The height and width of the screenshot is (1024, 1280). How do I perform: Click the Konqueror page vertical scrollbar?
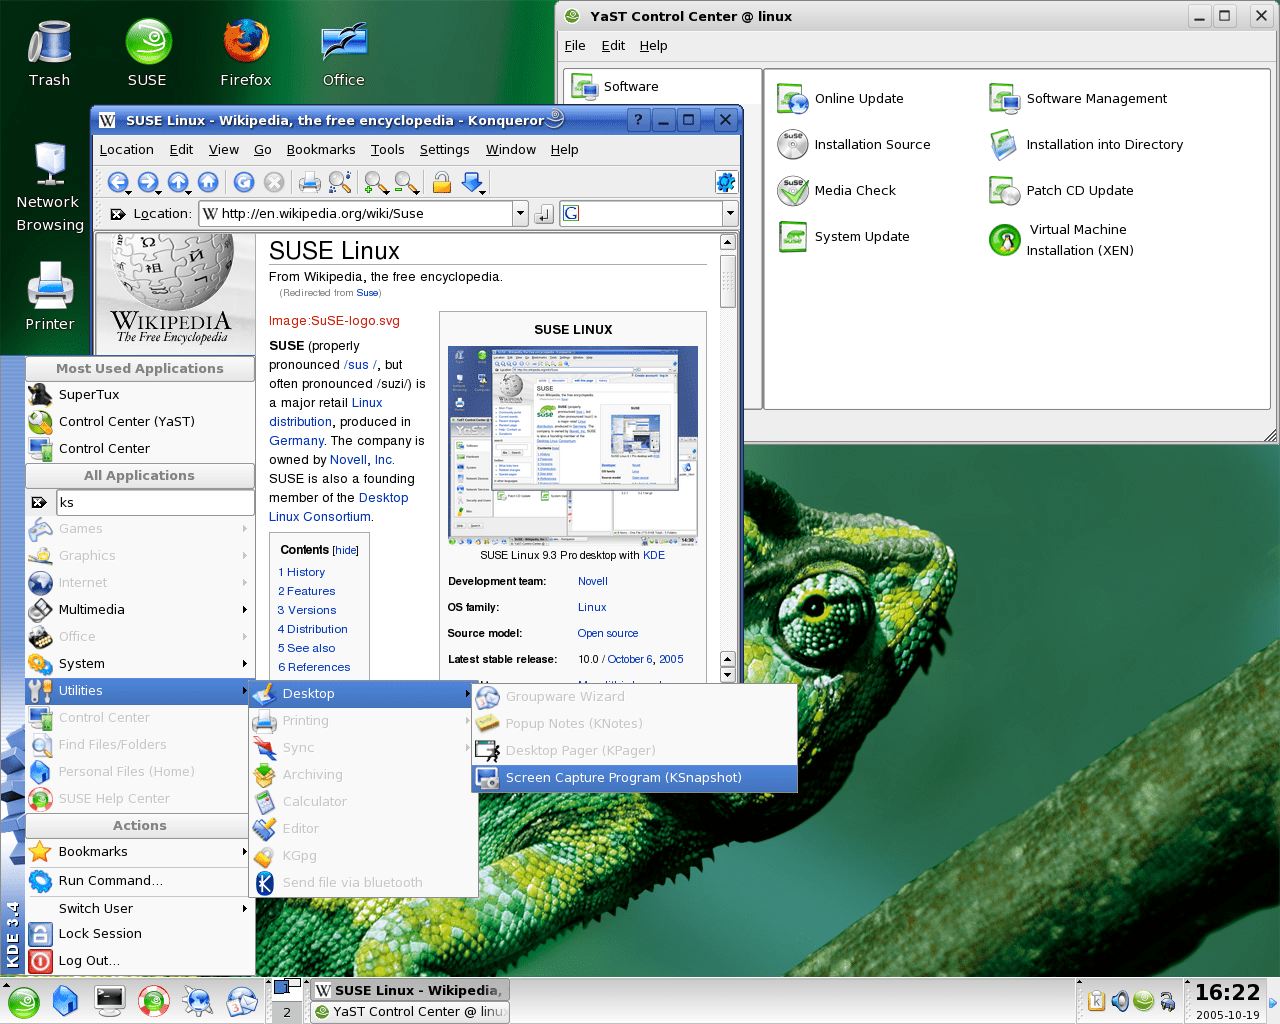pos(728,283)
